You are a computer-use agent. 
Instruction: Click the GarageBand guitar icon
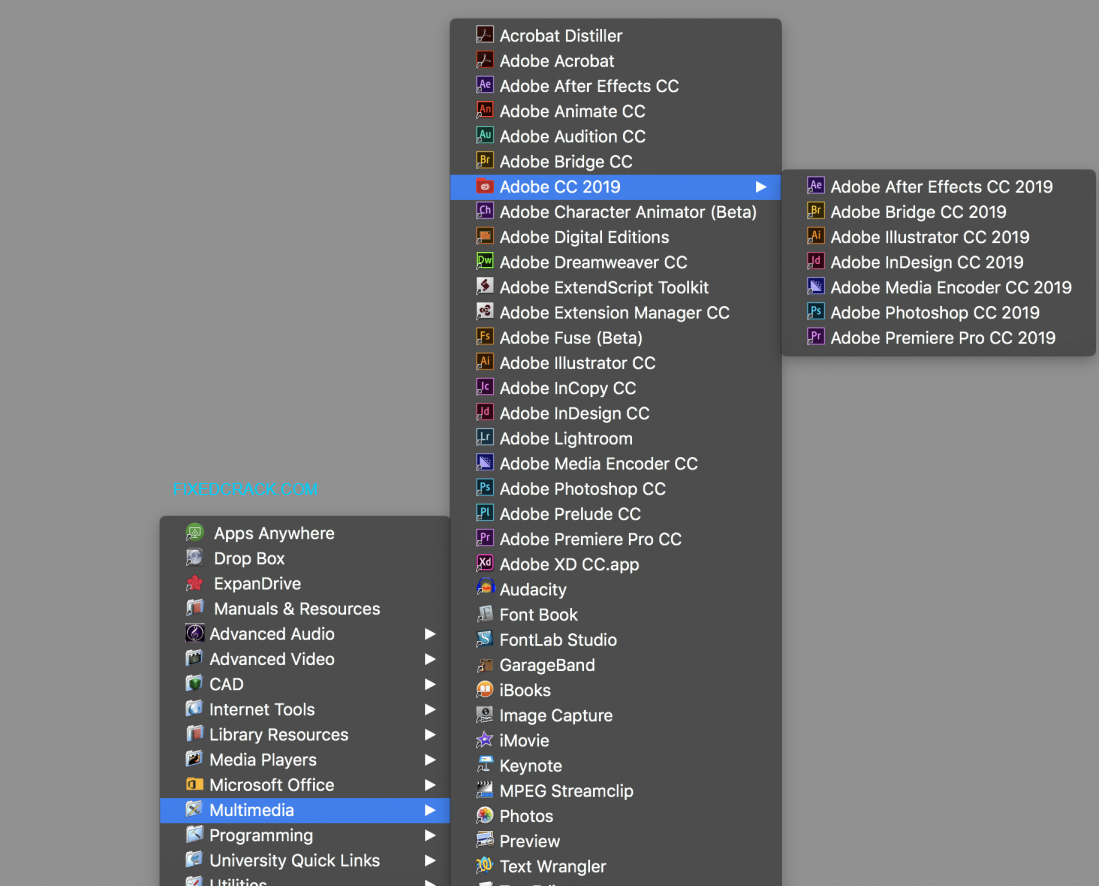coord(484,664)
